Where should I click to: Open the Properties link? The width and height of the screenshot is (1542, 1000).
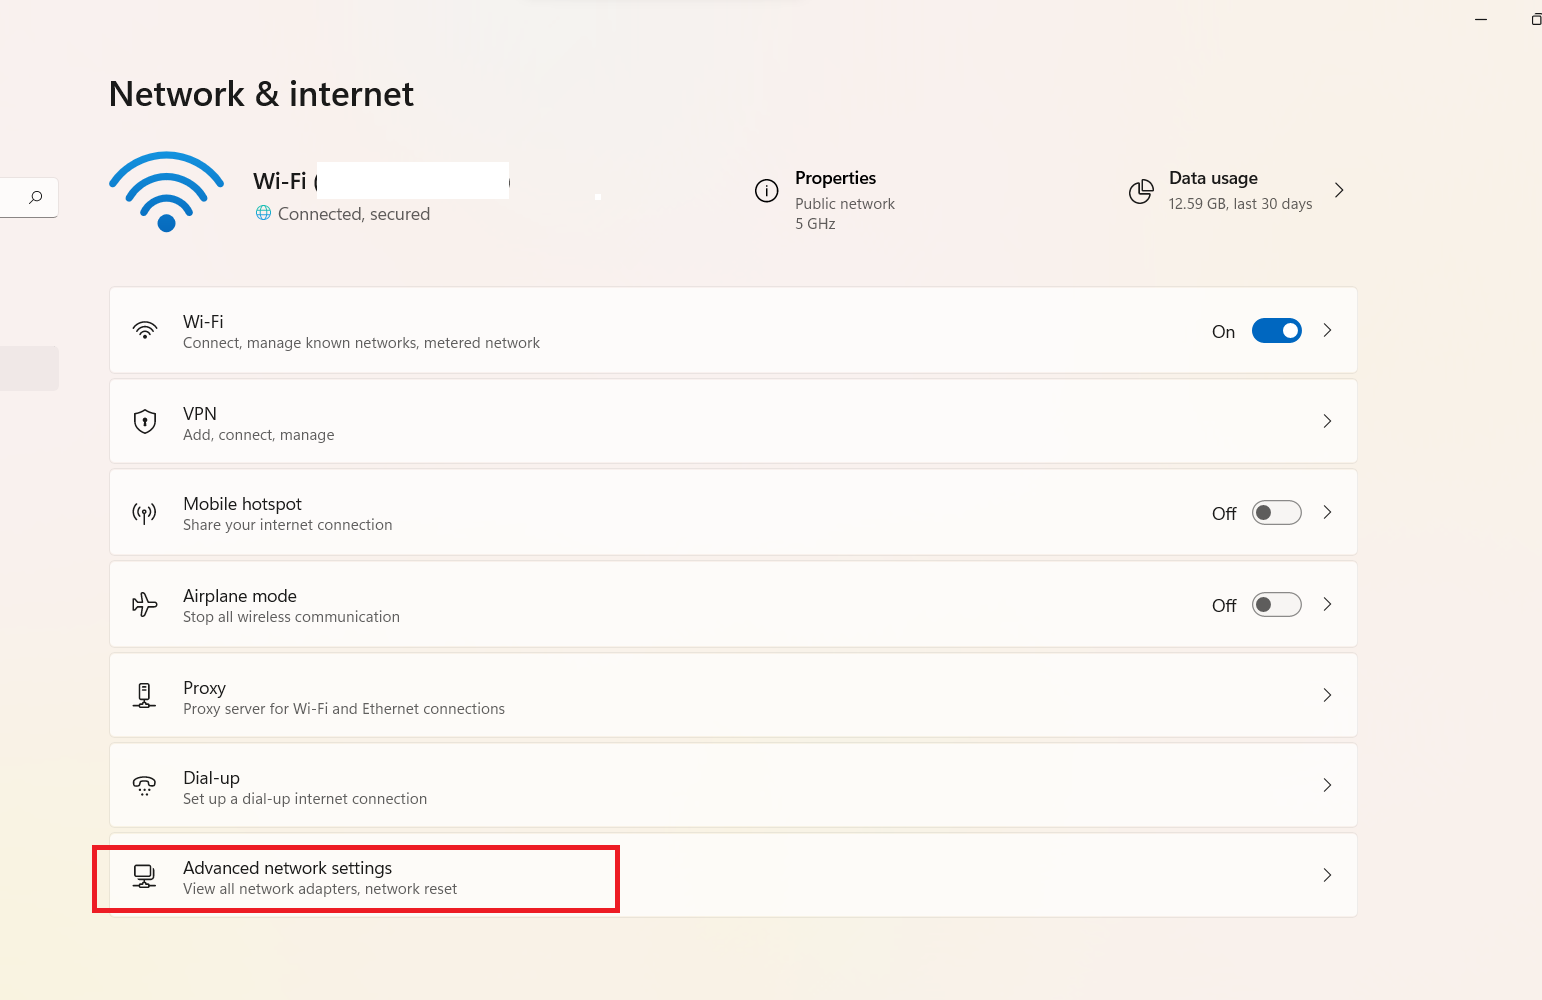pos(835,178)
